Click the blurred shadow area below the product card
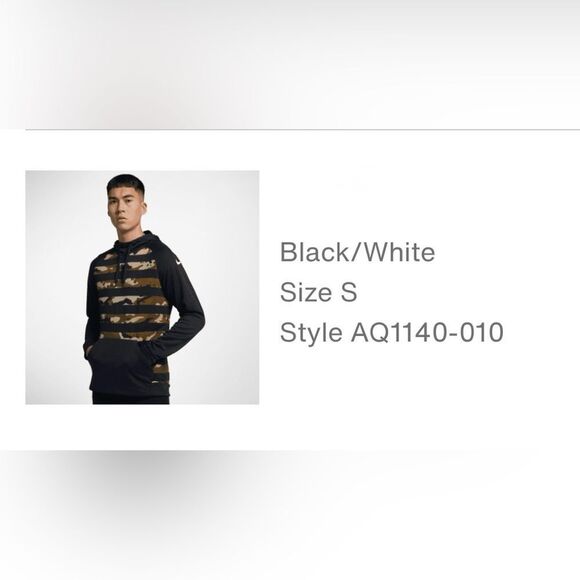 (290, 515)
